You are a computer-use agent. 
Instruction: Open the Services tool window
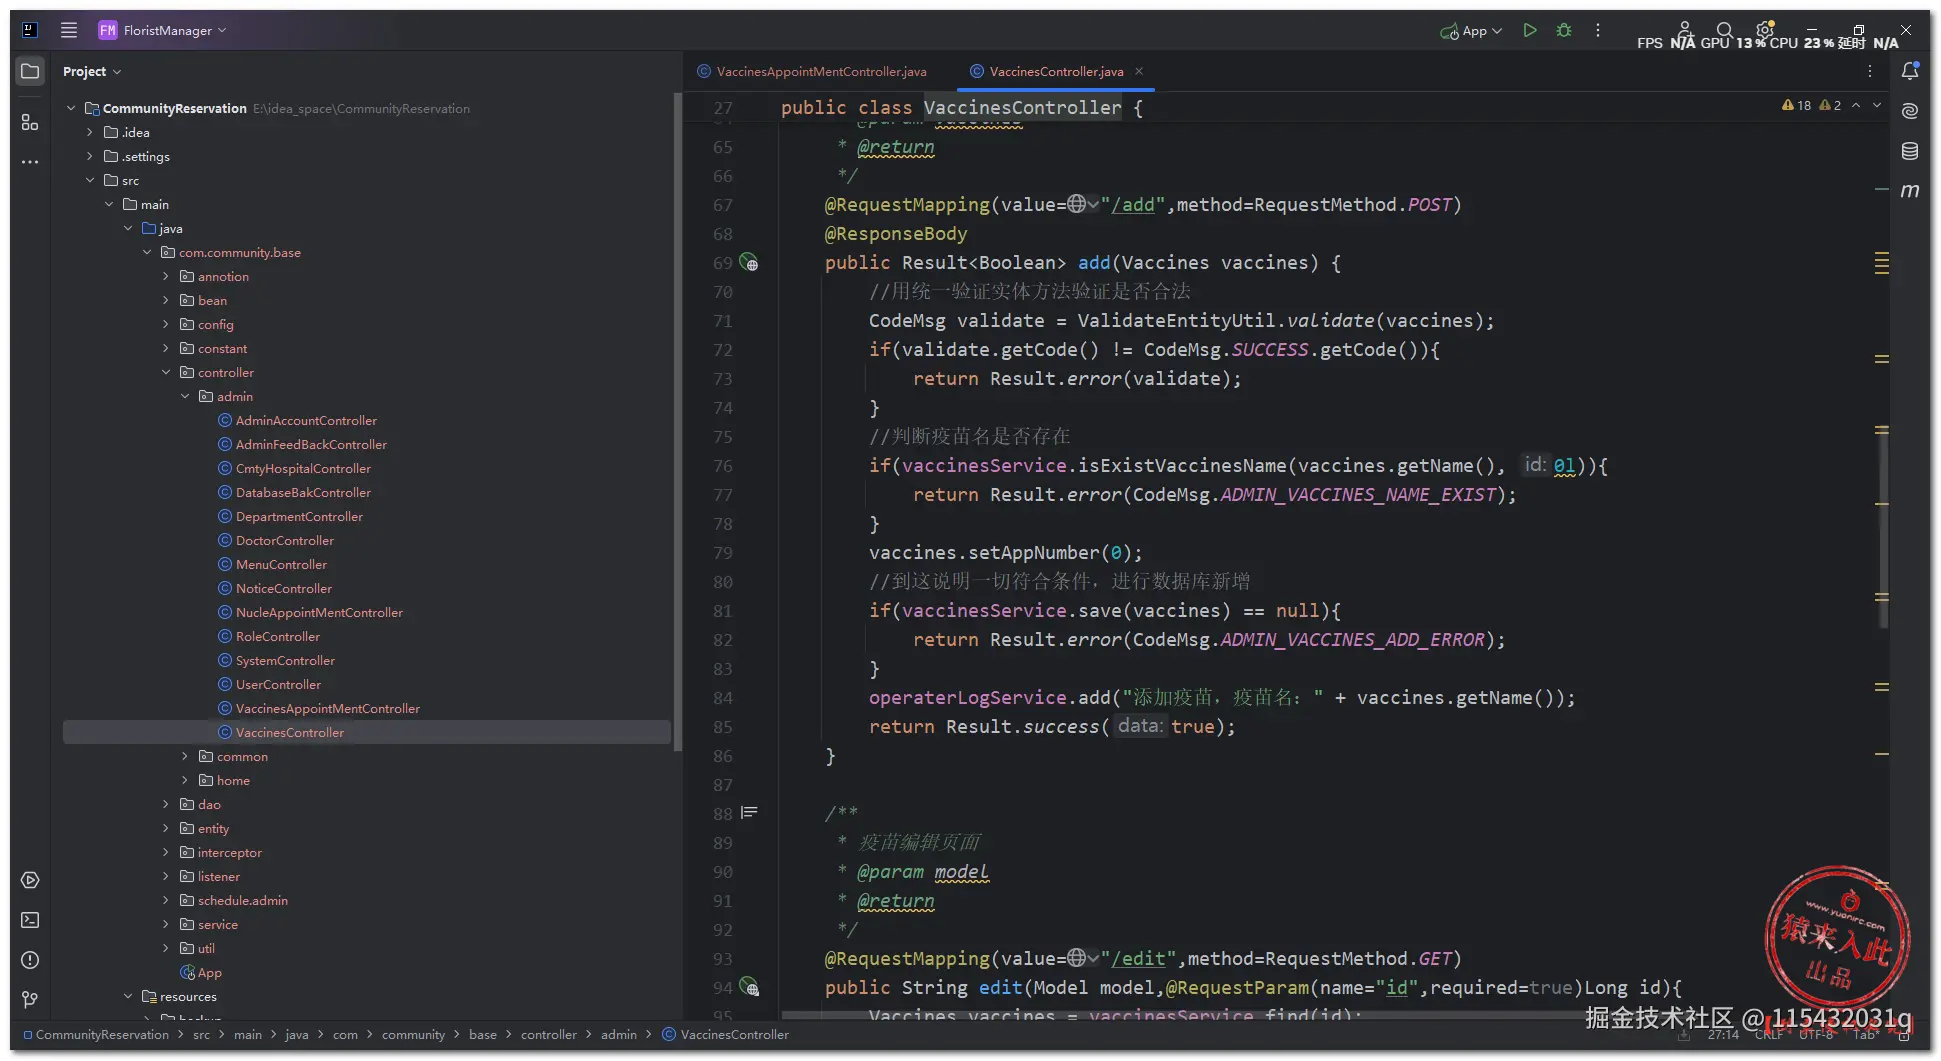pos(30,880)
